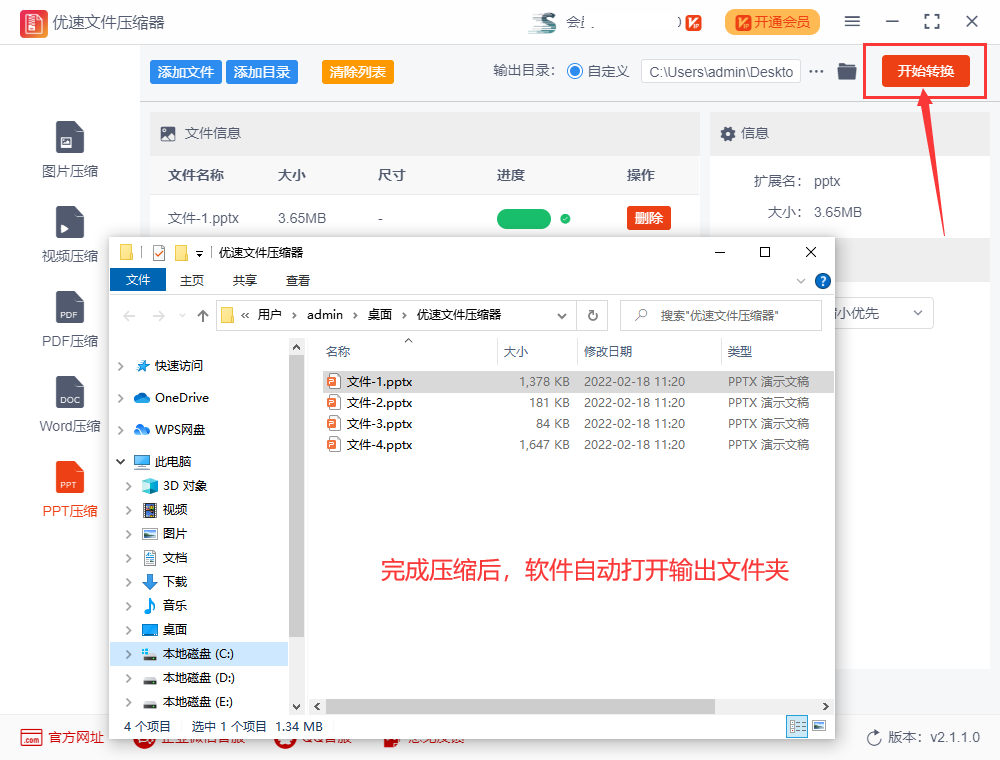Collapse the 此电脑 tree node
Image resolution: width=1000 pixels, height=760 pixels.
point(121,462)
